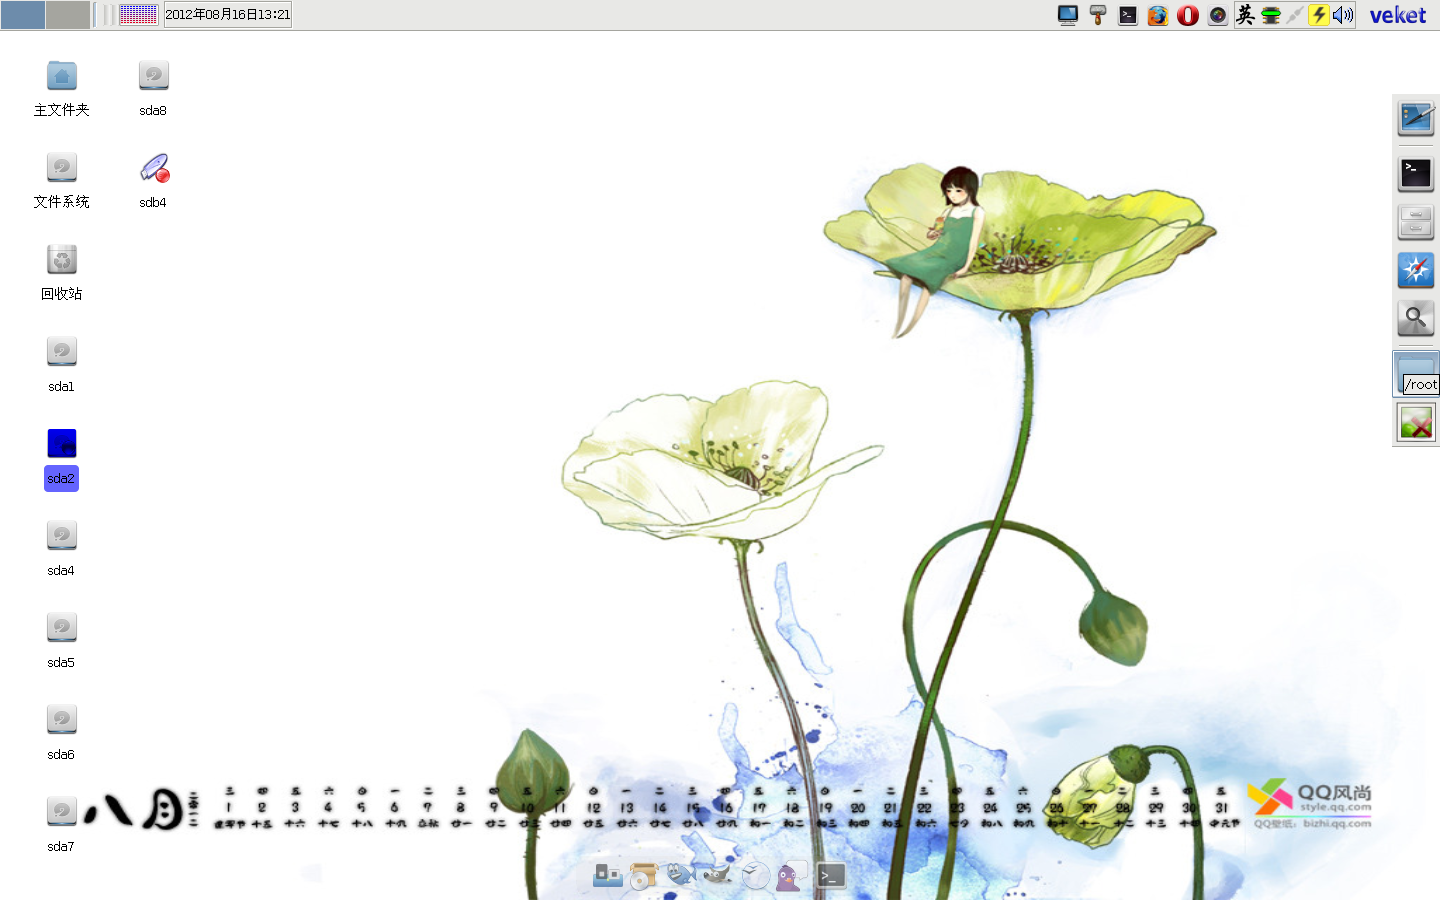Image resolution: width=1440 pixels, height=900 pixels.
Task: Open the 回收站 recycle bin
Action: point(61,260)
